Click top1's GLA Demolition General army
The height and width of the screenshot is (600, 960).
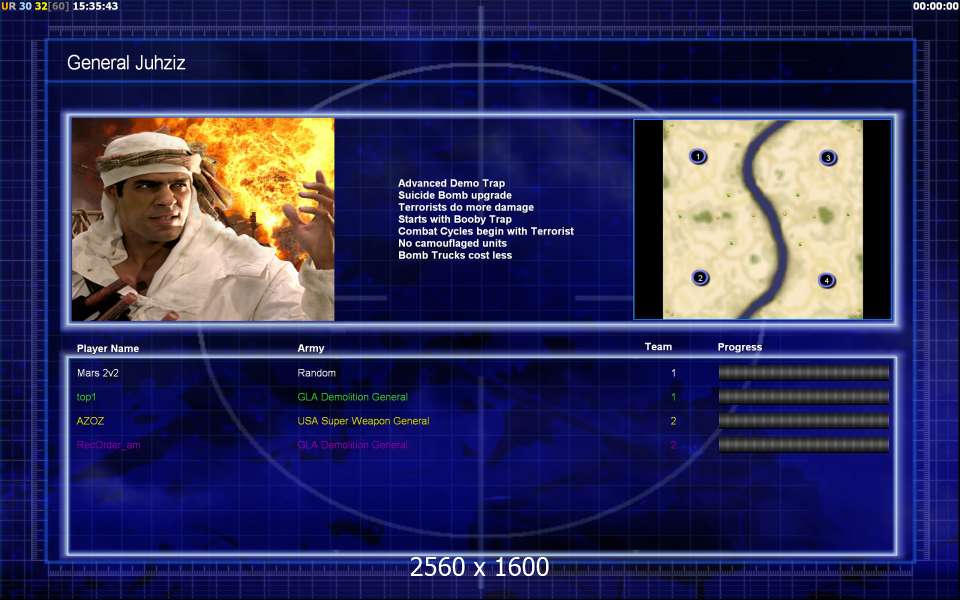coord(353,397)
